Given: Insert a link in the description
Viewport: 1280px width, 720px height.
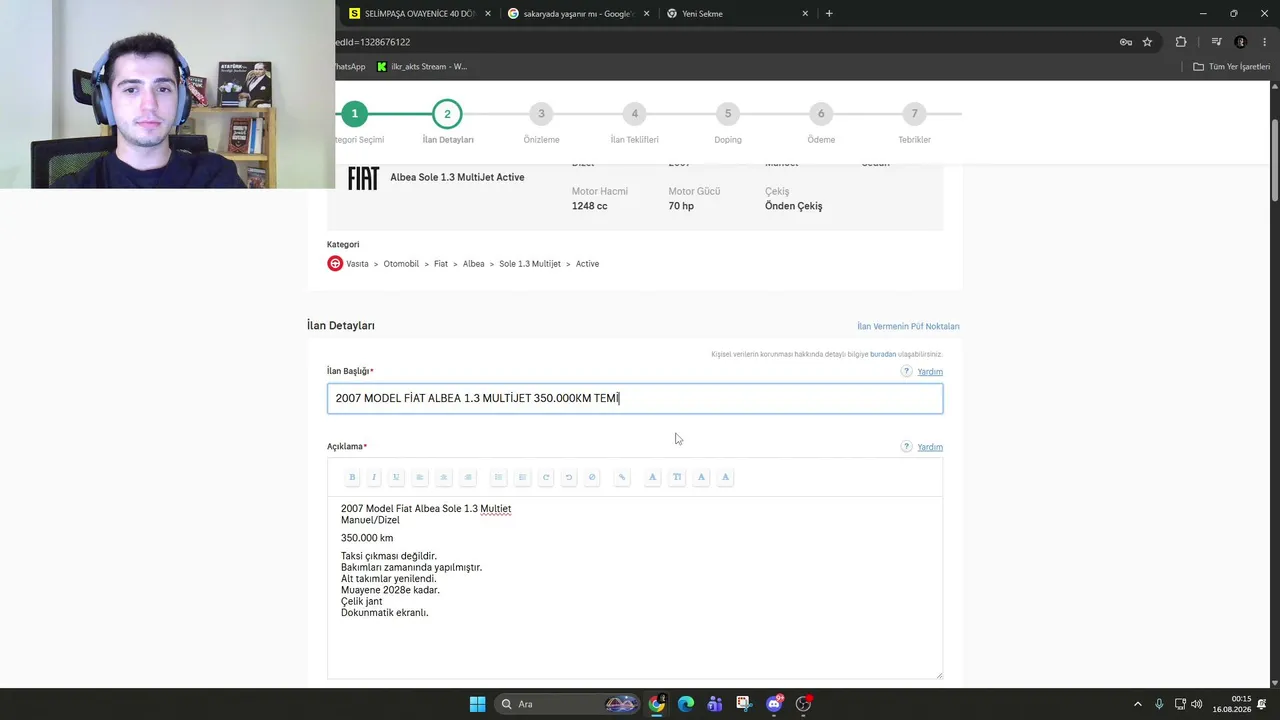Looking at the screenshot, I should pos(622,477).
